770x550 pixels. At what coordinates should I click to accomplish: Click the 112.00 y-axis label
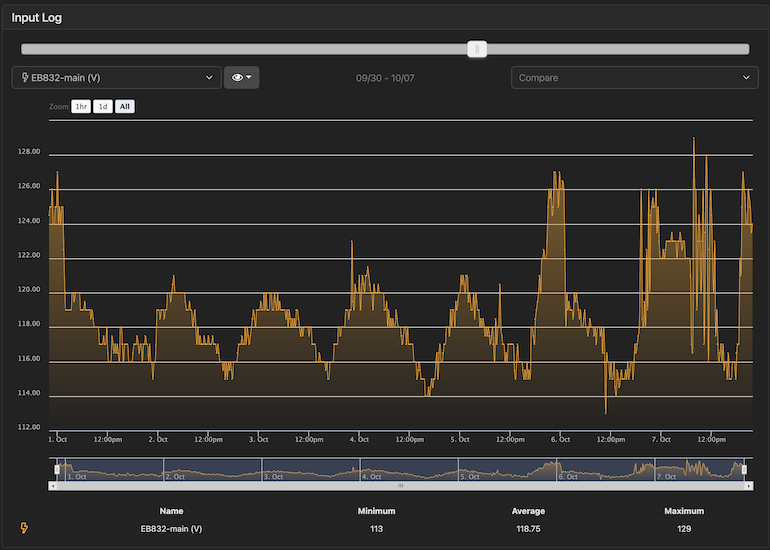pos(29,427)
